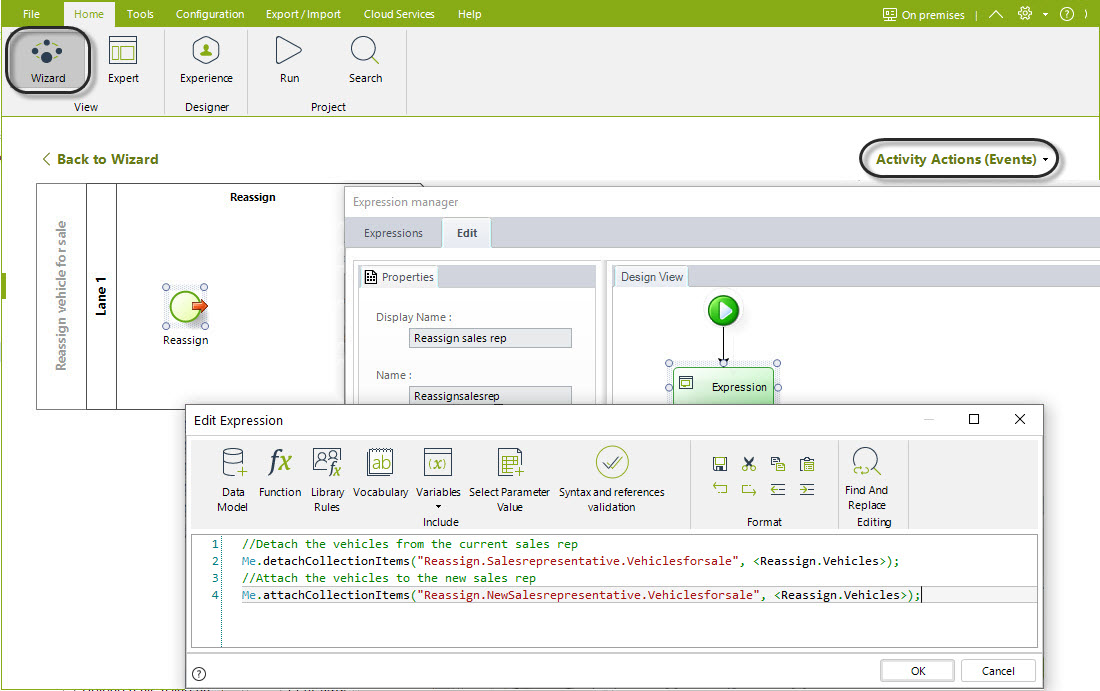The width and height of the screenshot is (1100, 691).
Task: Open the Cloud Services ribbon tab
Action: click(x=399, y=14)
